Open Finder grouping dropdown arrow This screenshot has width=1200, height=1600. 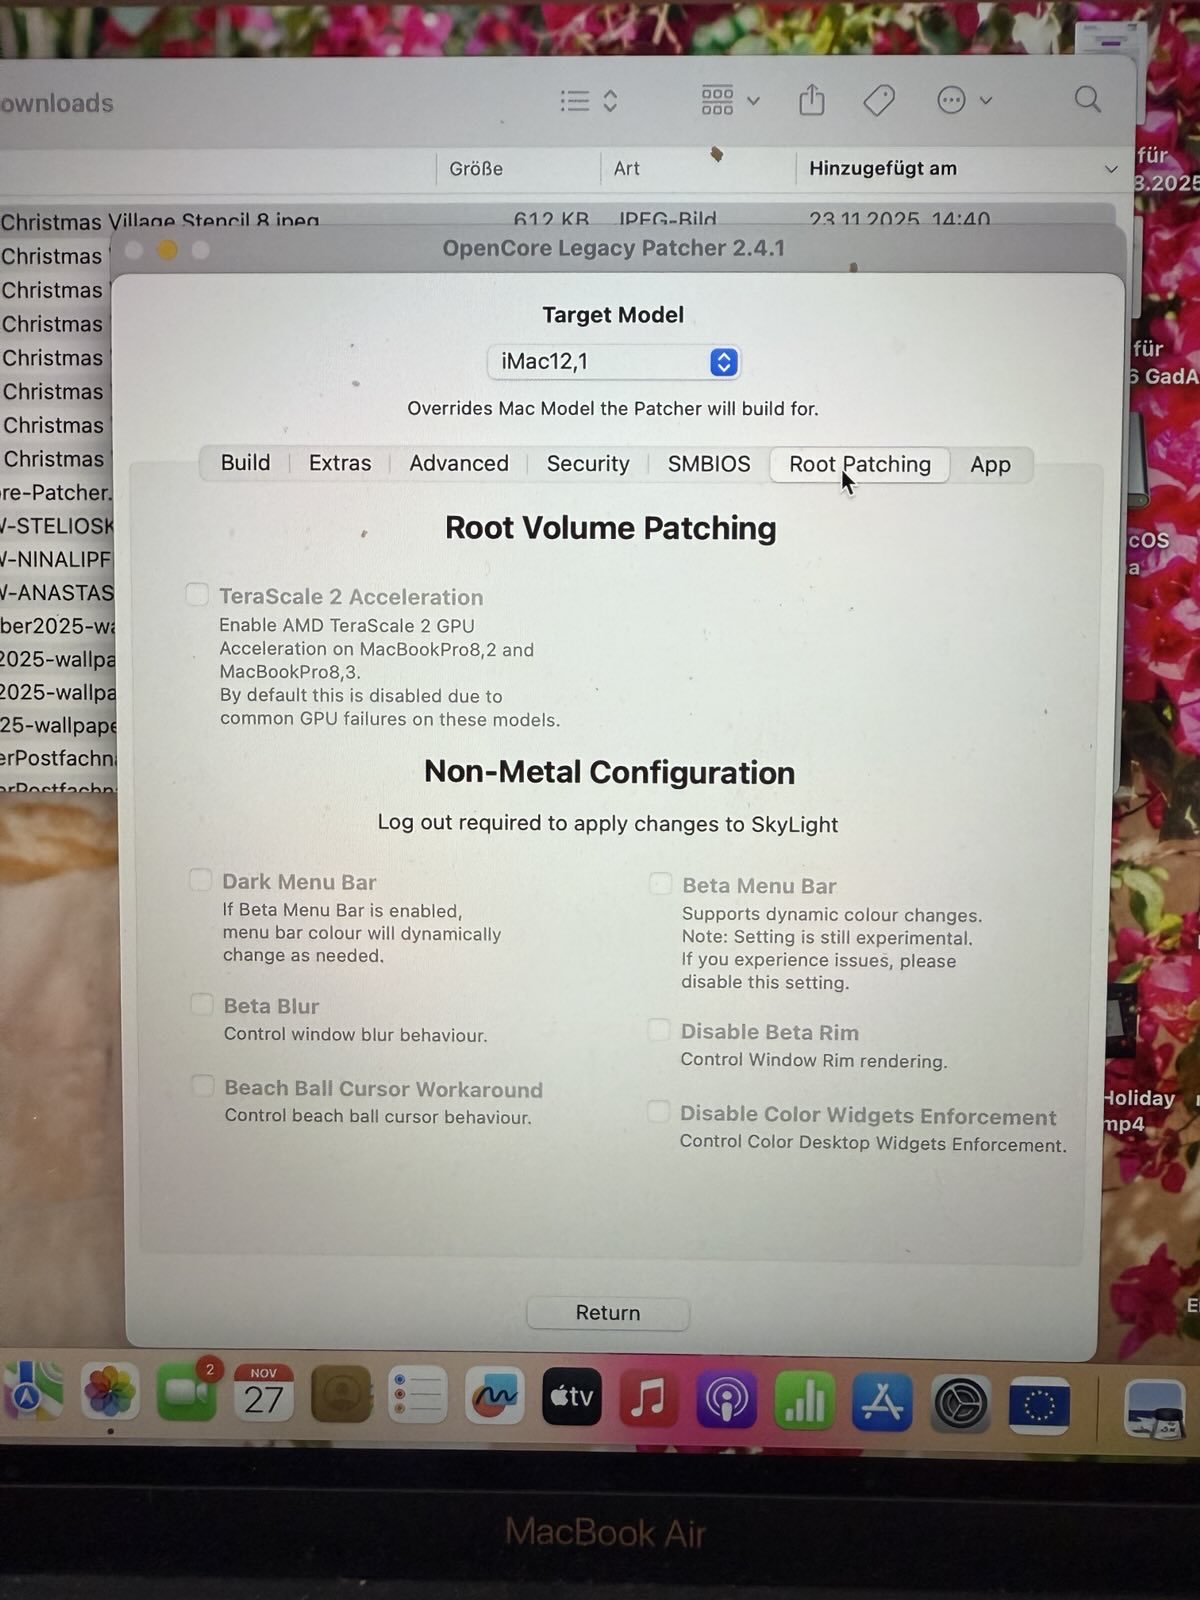click(x=754, y=100)
